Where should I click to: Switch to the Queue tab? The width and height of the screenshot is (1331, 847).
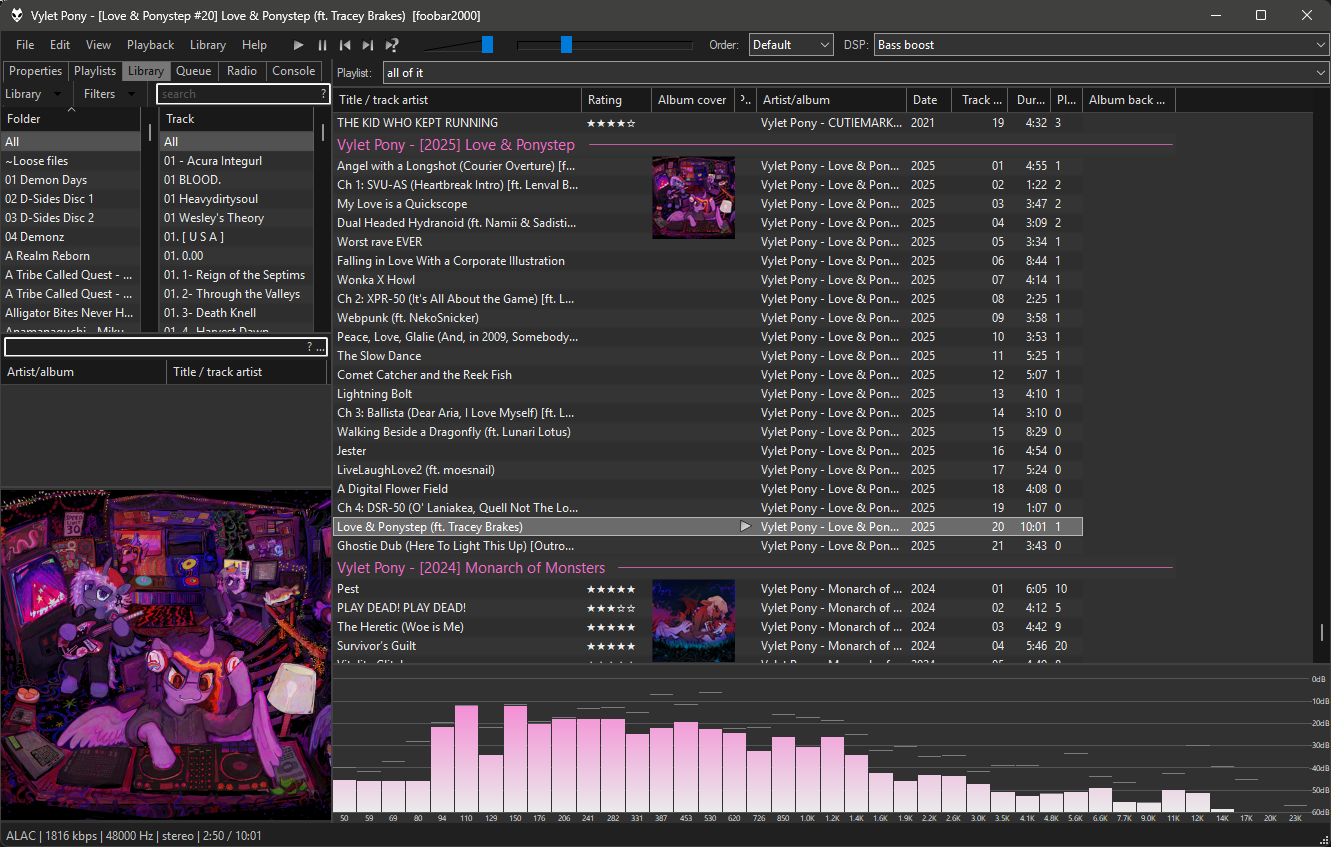click(x=194, y=71)
